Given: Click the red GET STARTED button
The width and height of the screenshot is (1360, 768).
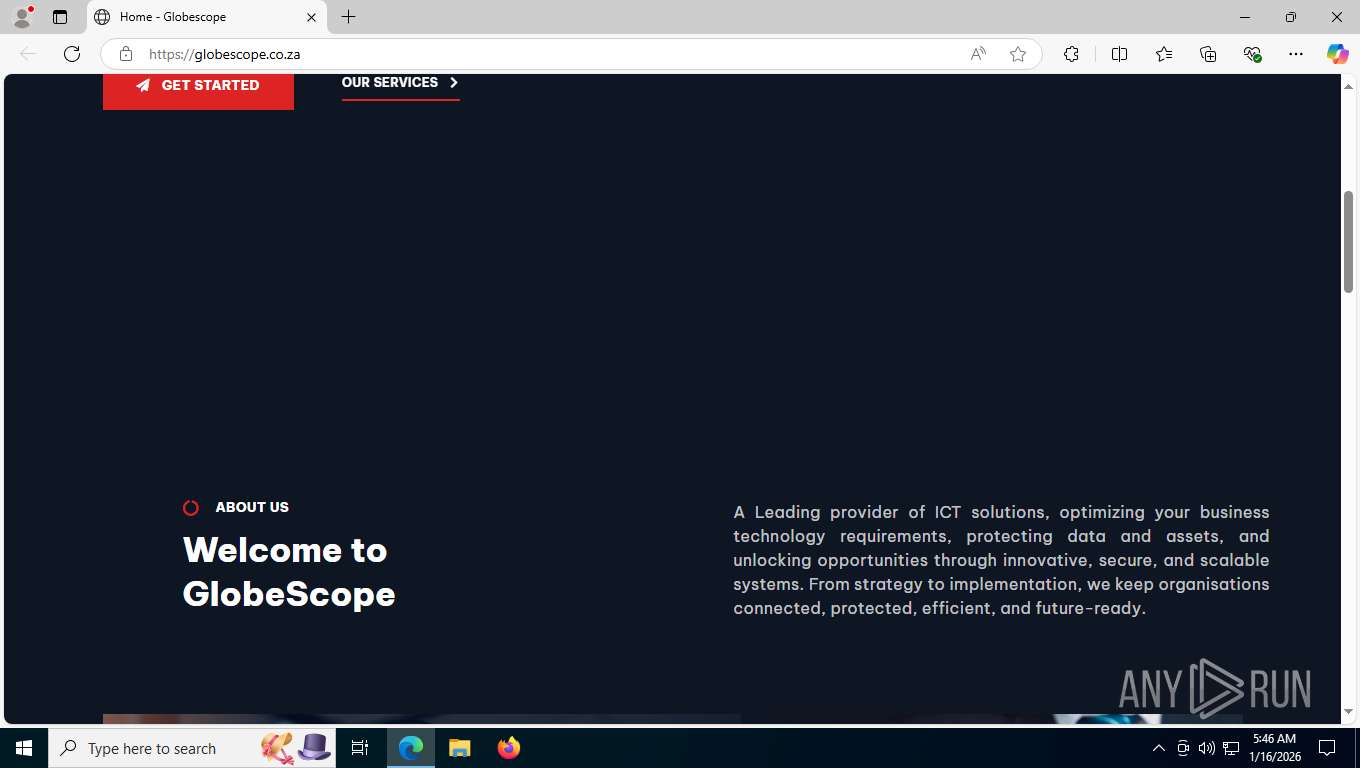Looking at the screenshot, I should 198,91.
